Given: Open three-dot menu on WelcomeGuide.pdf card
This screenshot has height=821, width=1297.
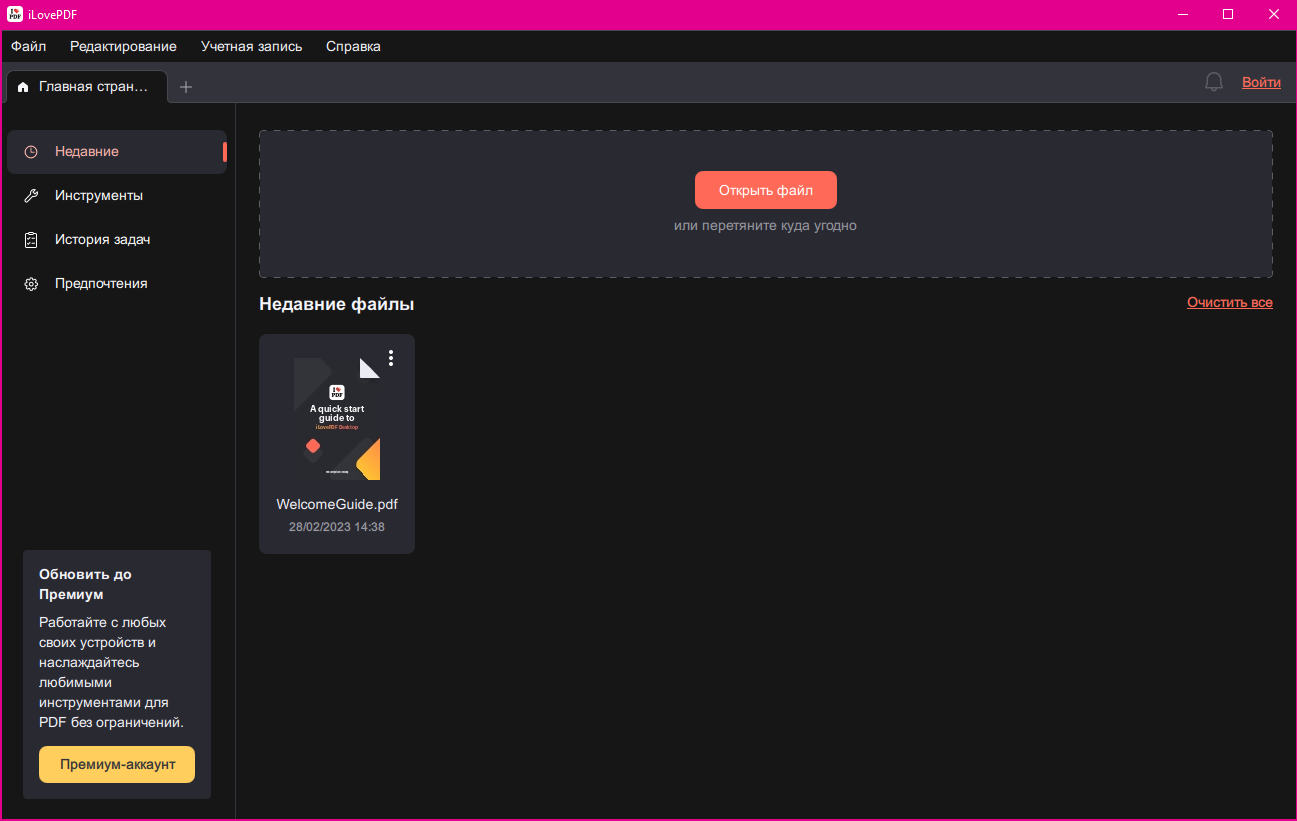Looking at the screenshot, I should point(391,358).
